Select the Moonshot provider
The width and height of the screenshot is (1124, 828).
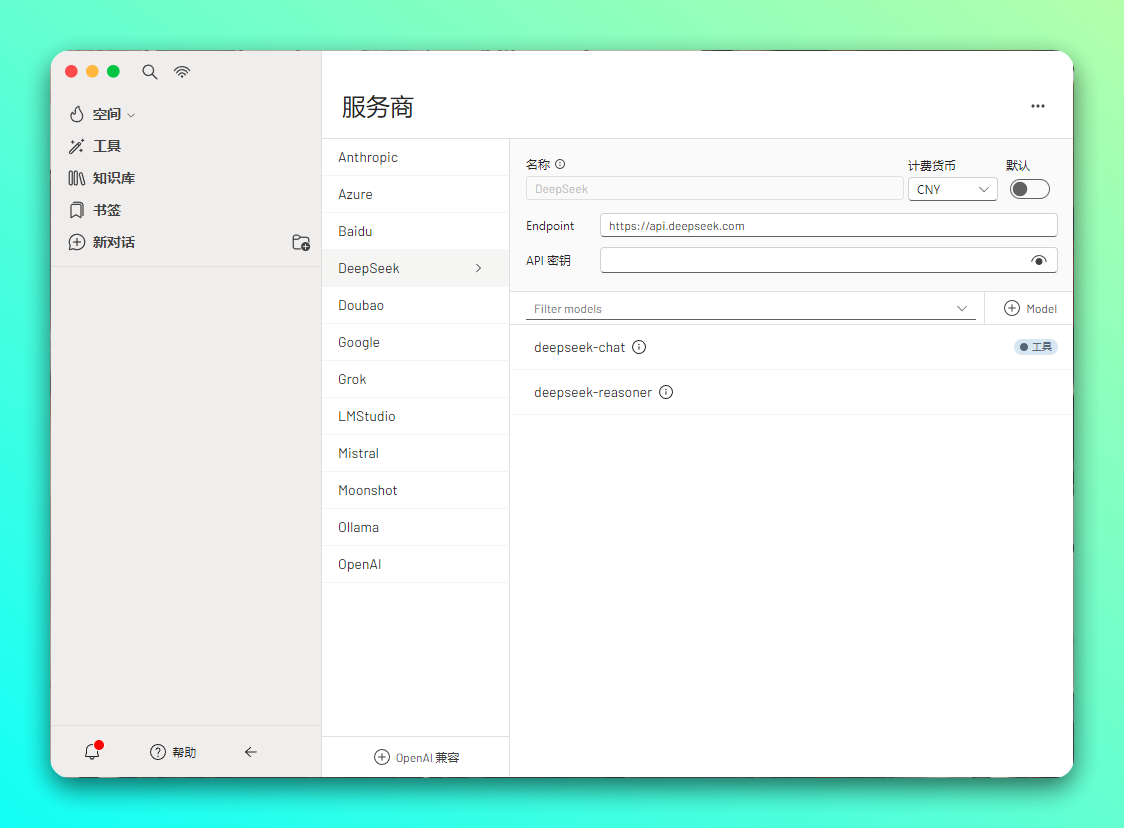coord(415,490)
